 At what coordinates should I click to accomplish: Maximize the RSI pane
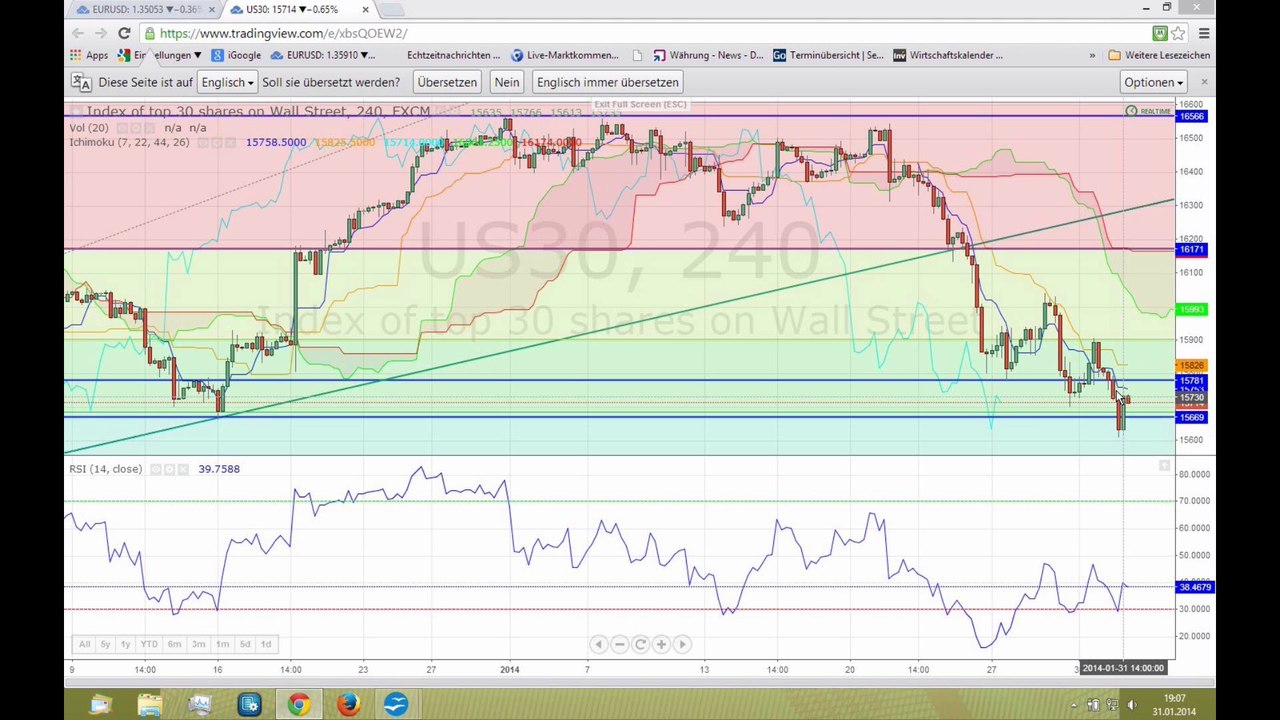coord(1164,466)
